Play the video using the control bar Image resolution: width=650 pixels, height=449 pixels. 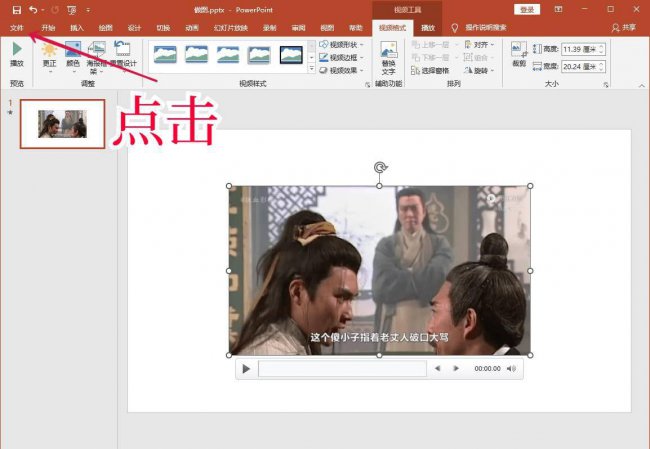pyautogui.click(x=246, y=369)
